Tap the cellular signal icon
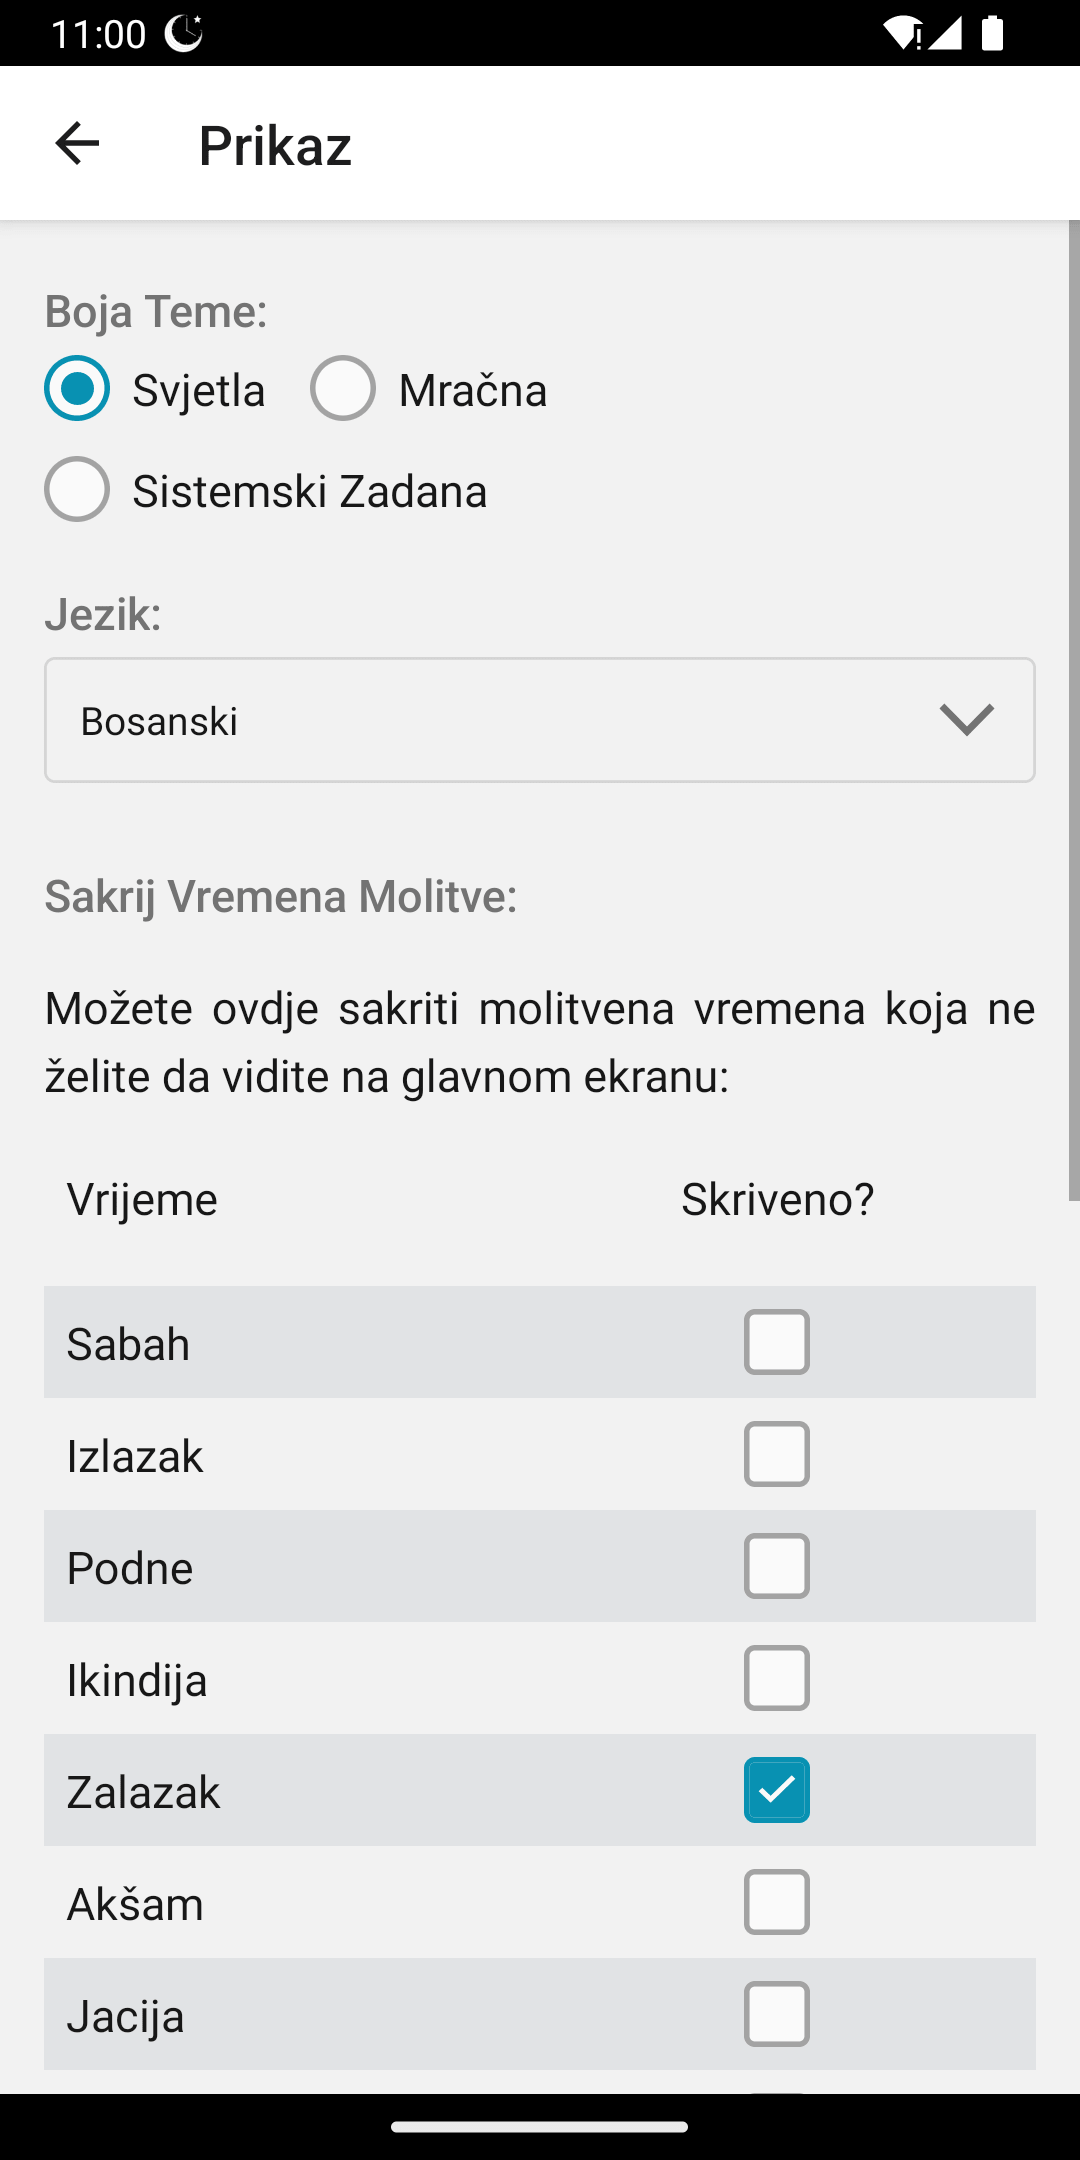This screenshot has width=1080, height=2160. 945,33
